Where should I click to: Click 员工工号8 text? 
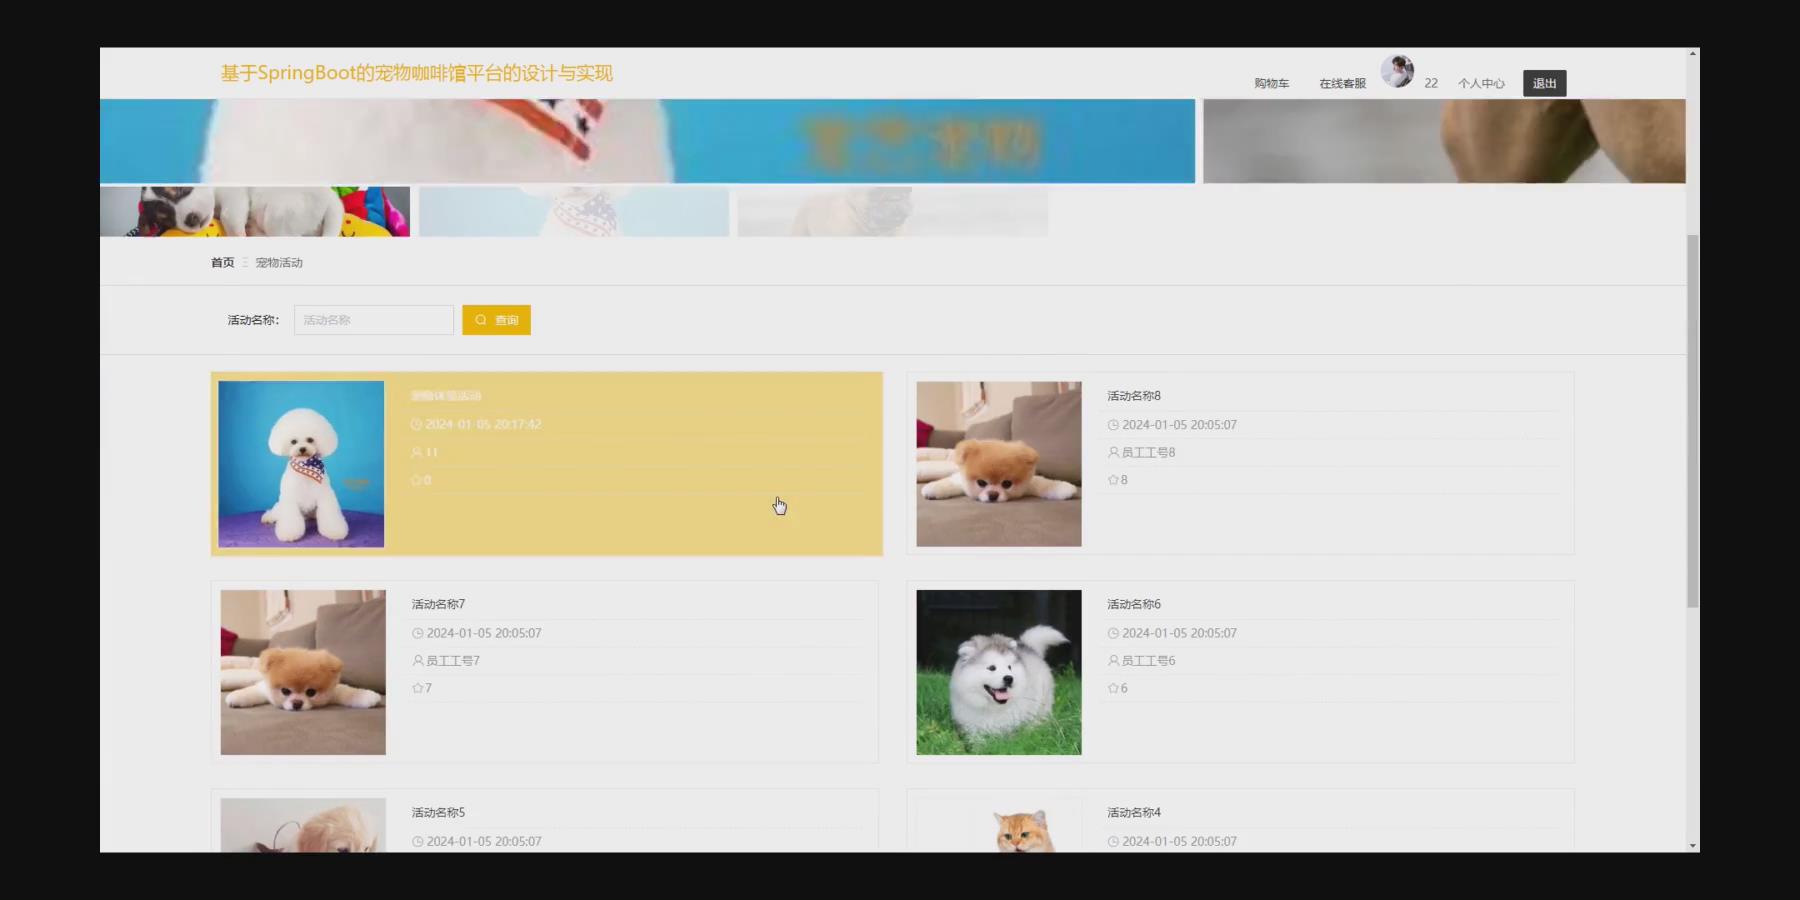click(x=1148, y=452)
